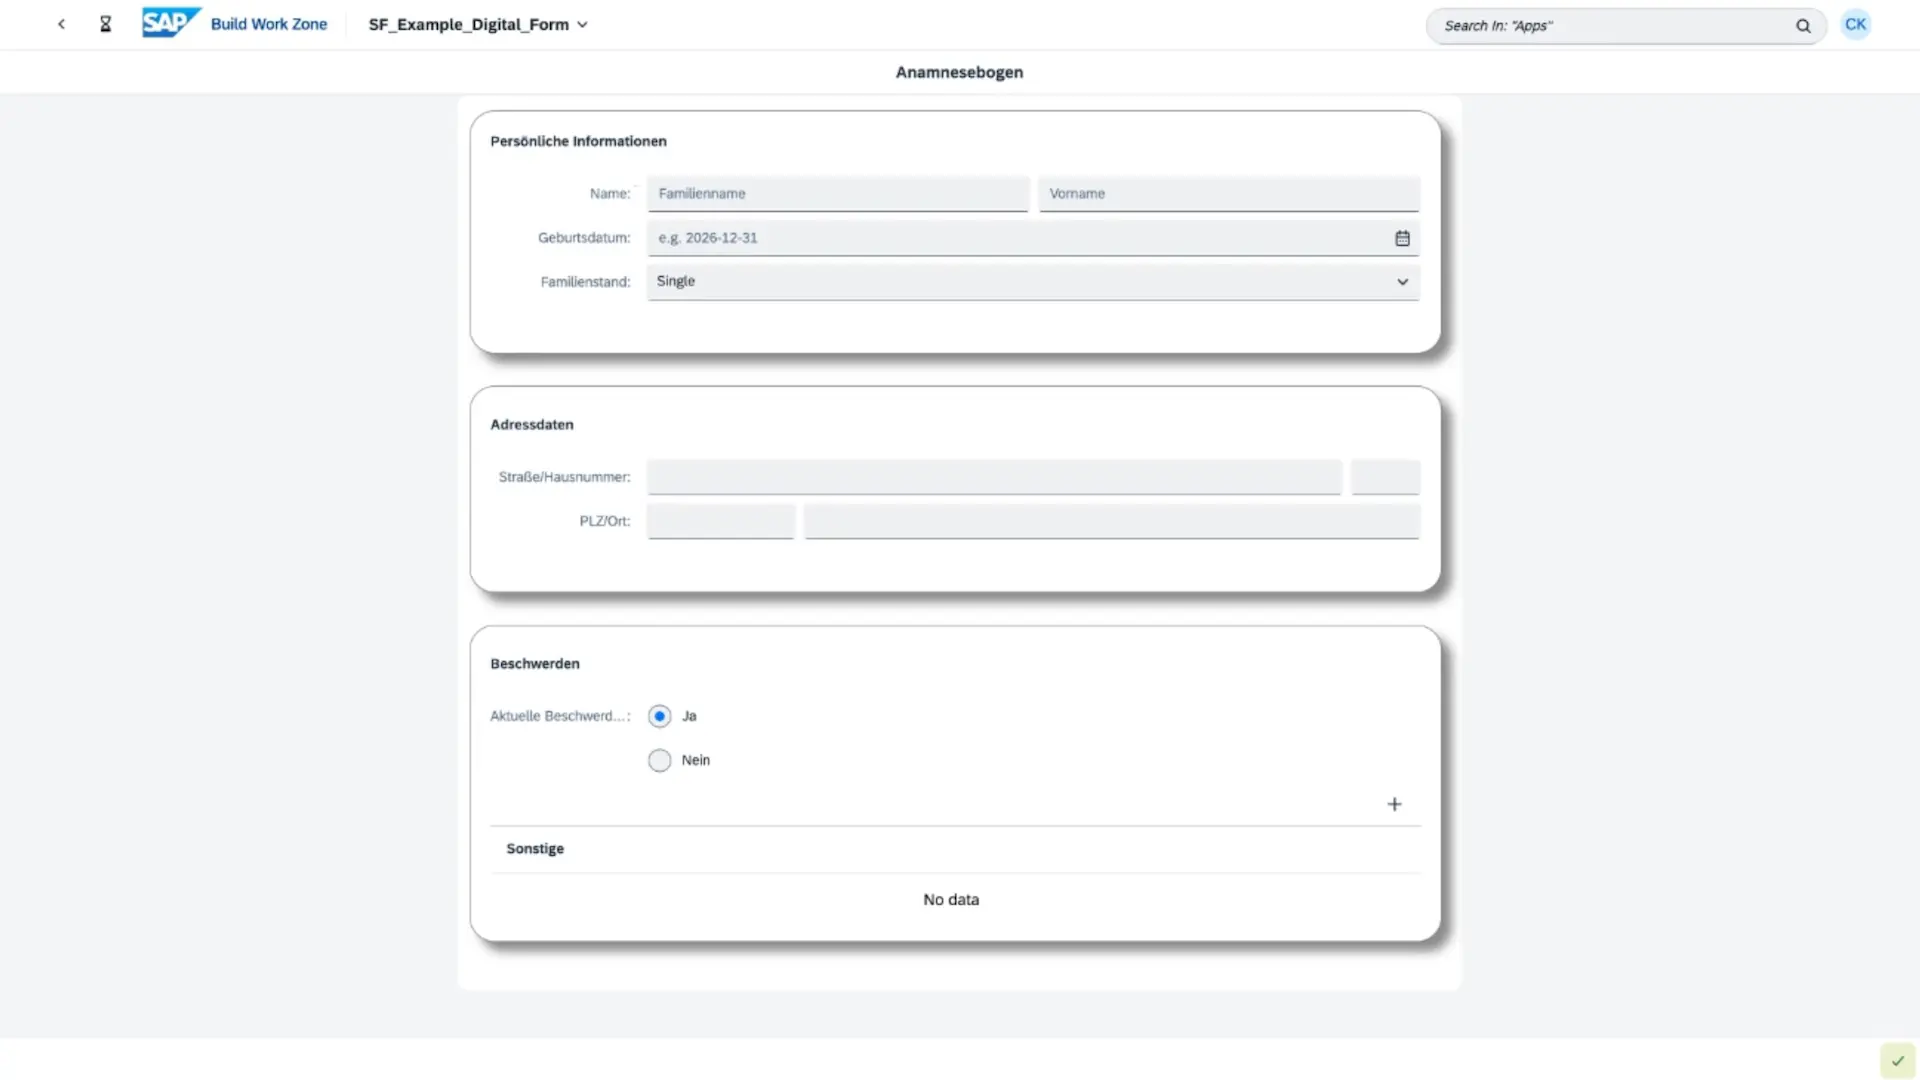Click the SAP logo

[170, 23]
